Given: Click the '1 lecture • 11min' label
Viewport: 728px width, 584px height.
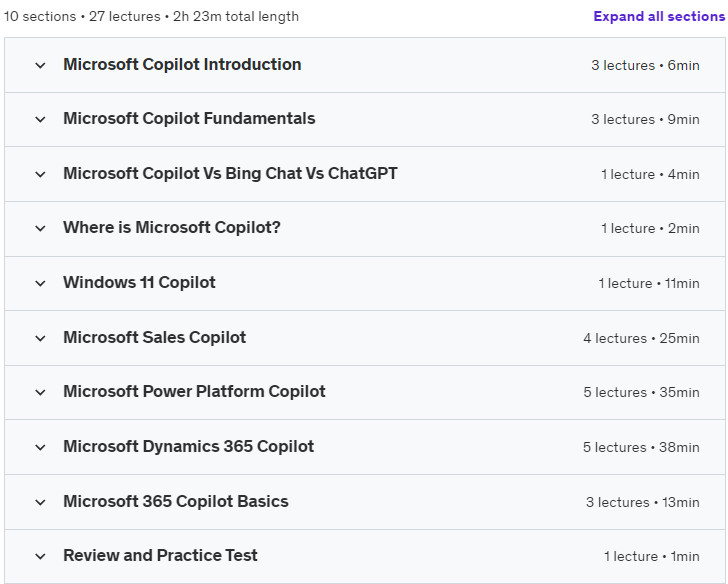Looking at the screenshot, I should tap(649, 284).
